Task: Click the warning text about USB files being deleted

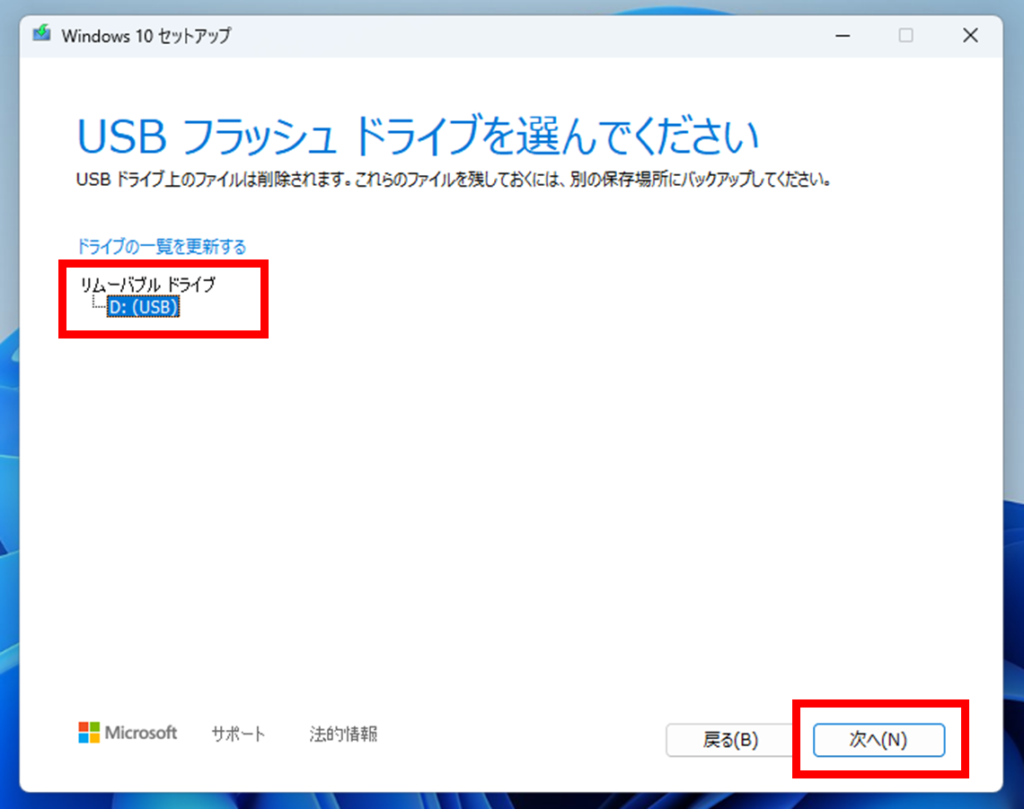Action: point(454,179)
